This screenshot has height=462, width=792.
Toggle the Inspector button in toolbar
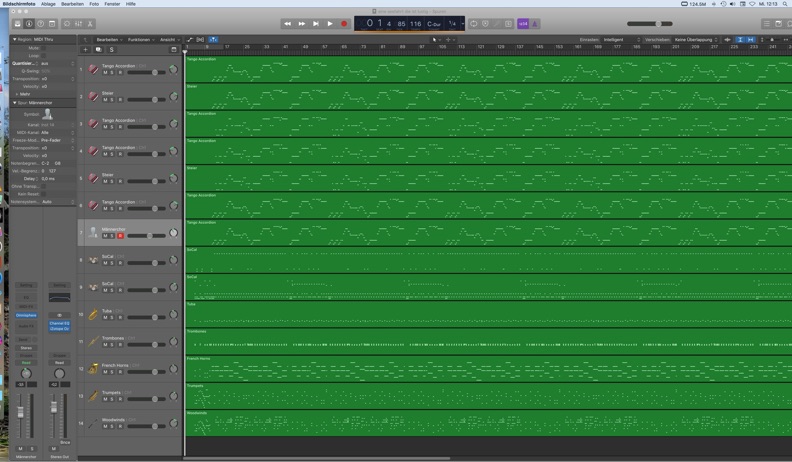29,24
